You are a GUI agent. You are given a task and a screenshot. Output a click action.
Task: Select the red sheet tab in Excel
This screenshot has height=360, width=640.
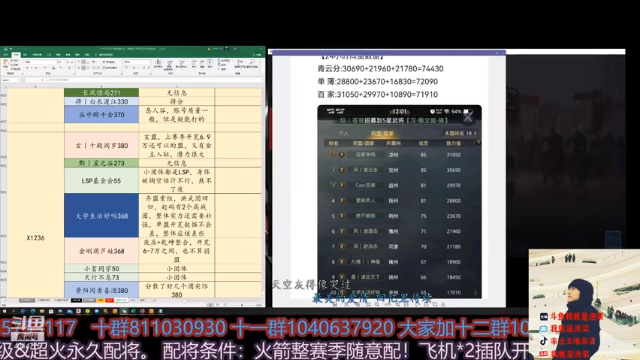click(x=110, y=300)
